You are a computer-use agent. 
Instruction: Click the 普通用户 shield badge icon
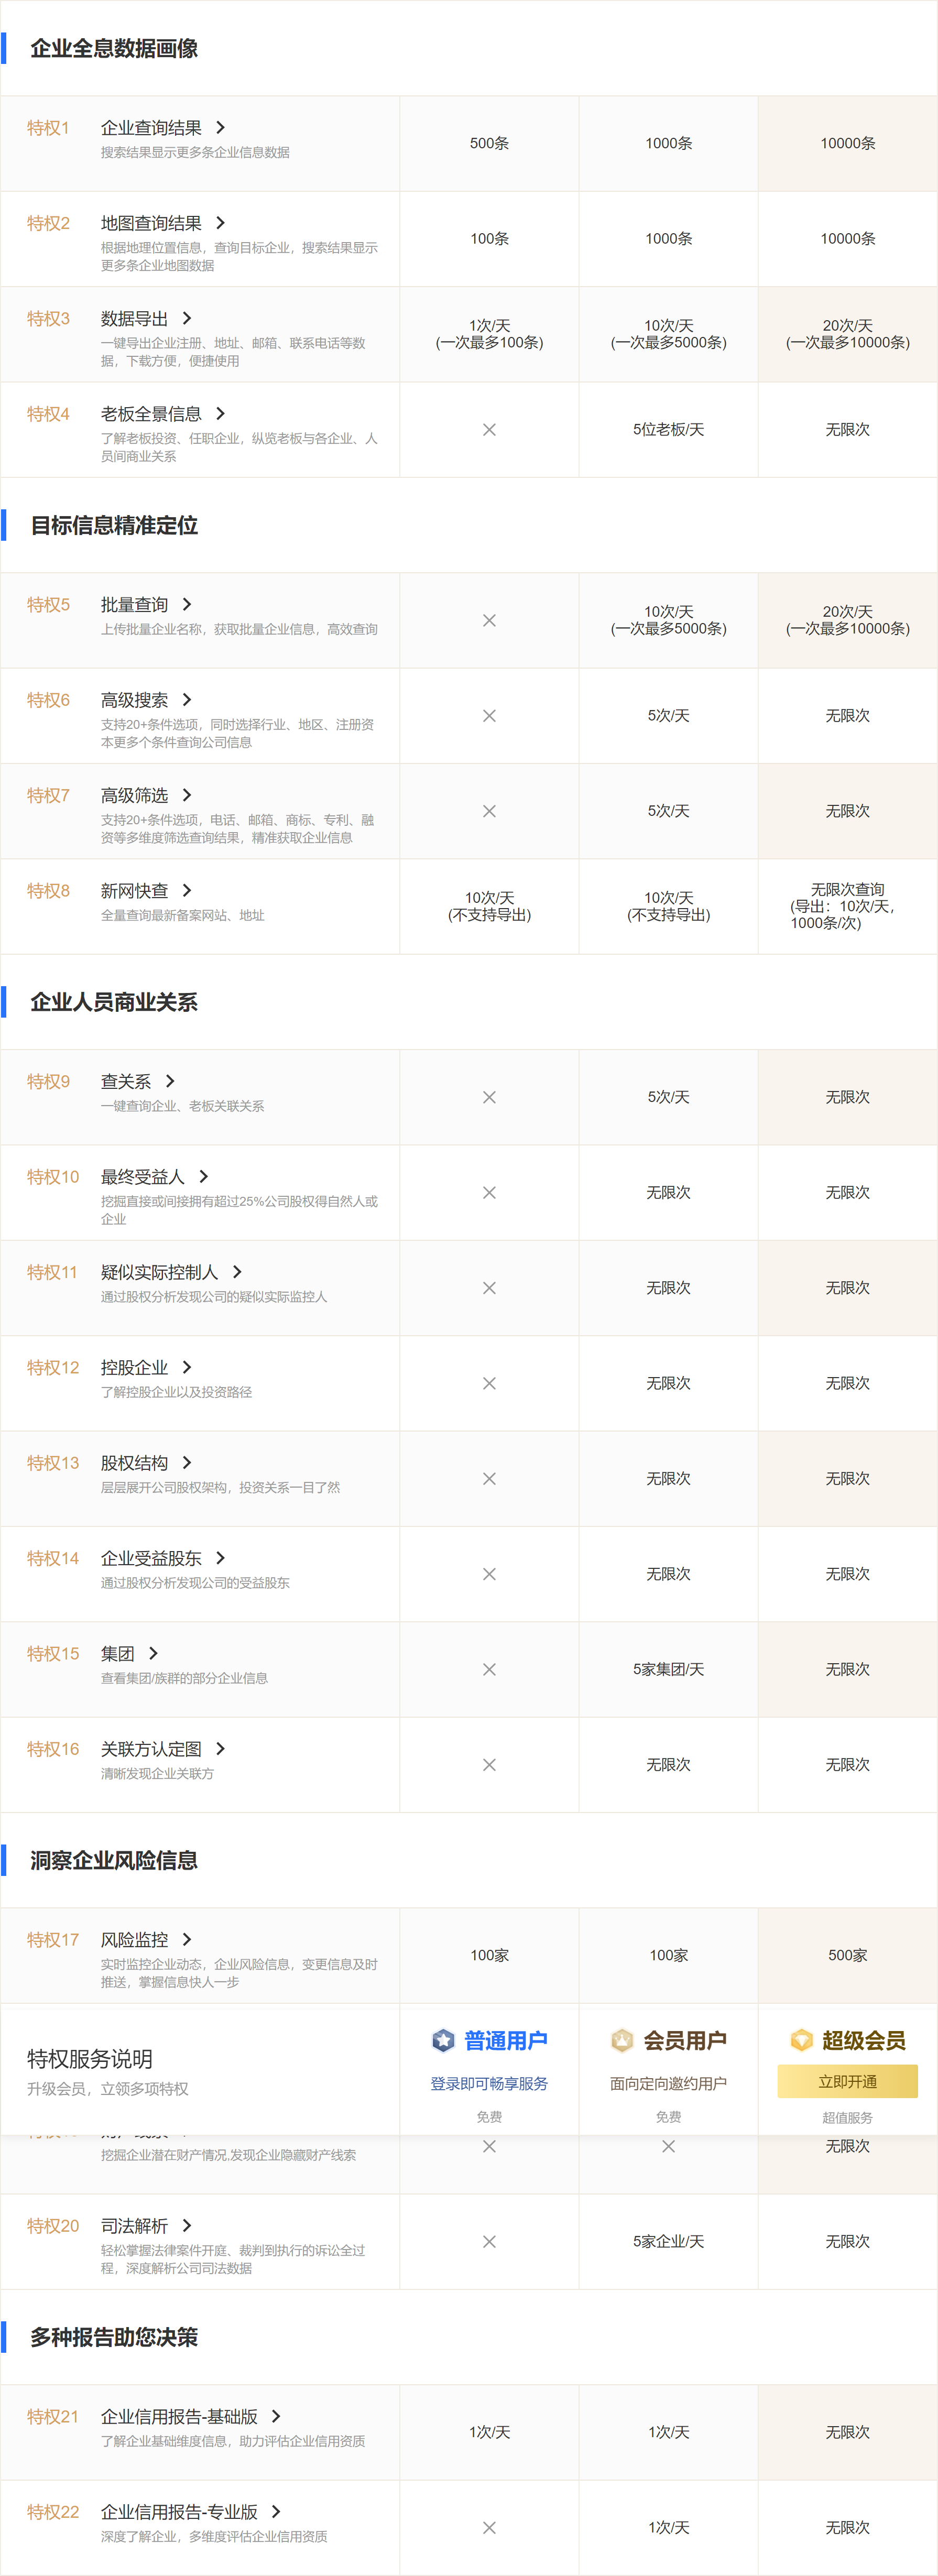(443, 2040)
